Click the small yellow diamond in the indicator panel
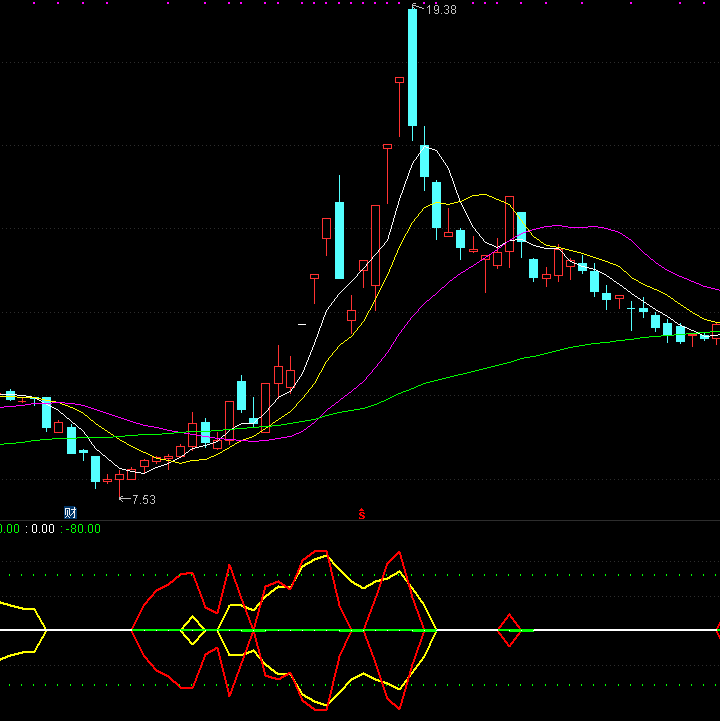Image resolution: width=720 pixels, height=721 pixels. click(x=193, y=630)
